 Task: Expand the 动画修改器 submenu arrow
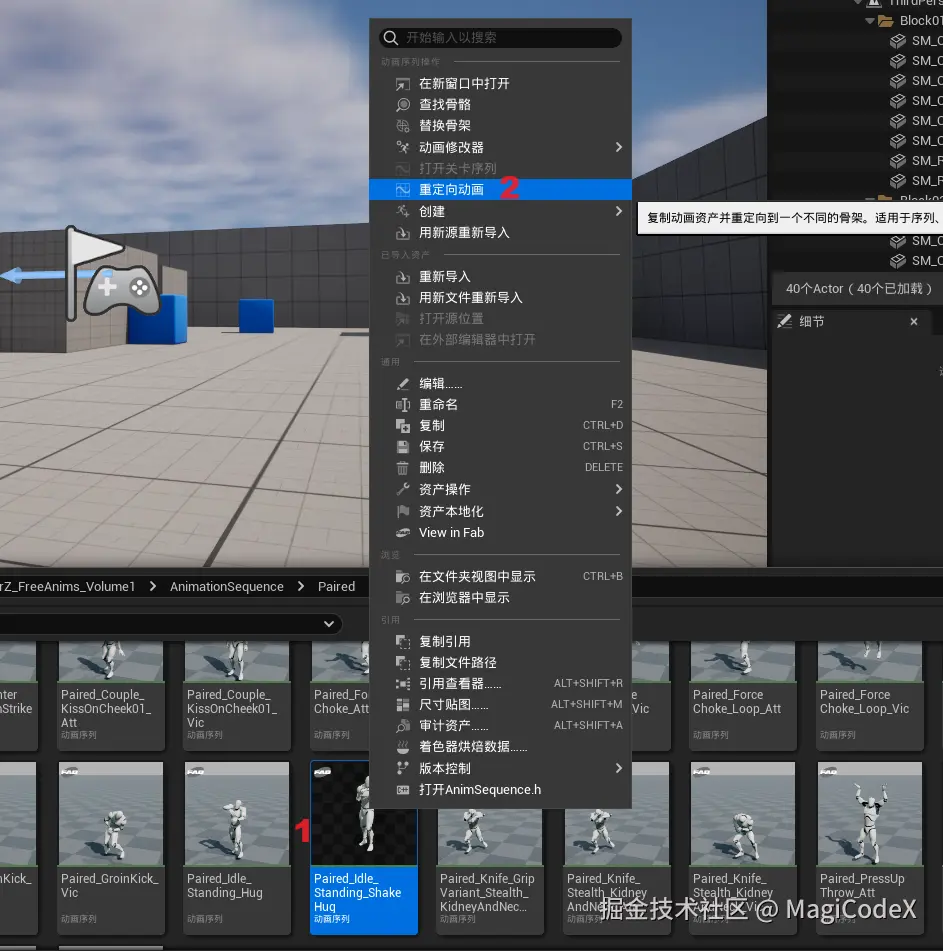coord(619,147)
